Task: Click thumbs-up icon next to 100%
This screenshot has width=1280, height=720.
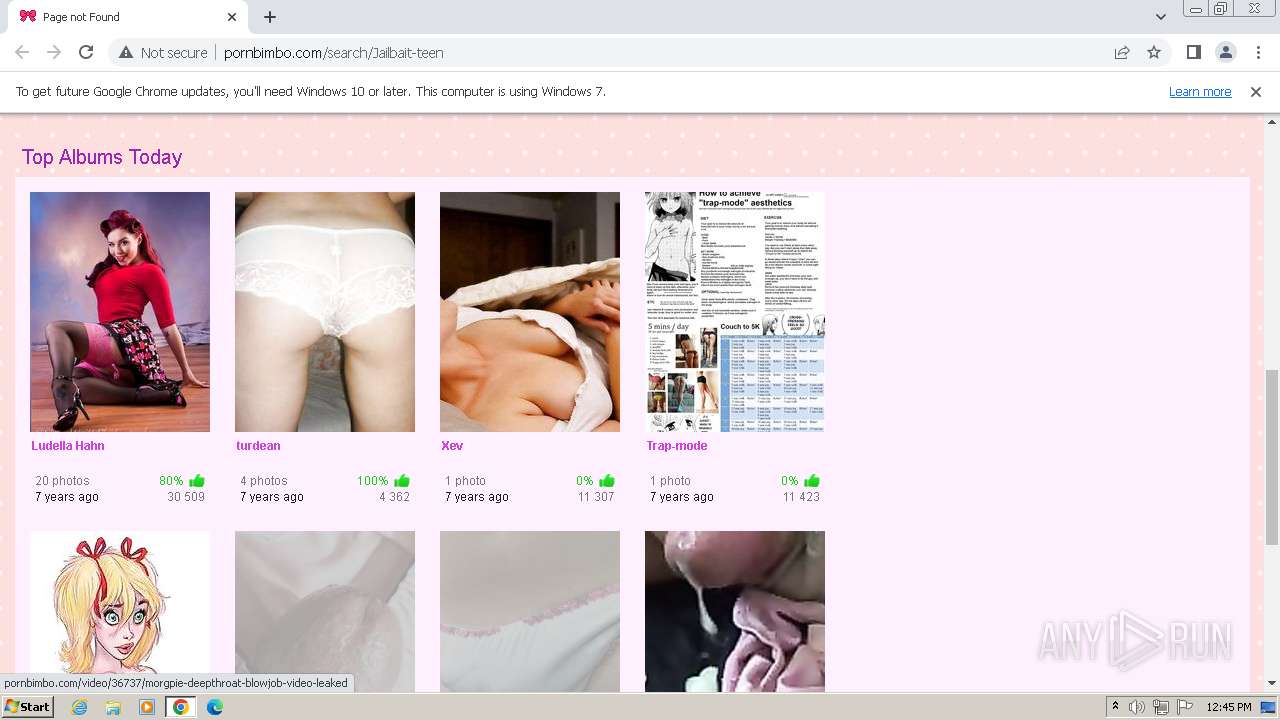Action: tap(402, 481)
